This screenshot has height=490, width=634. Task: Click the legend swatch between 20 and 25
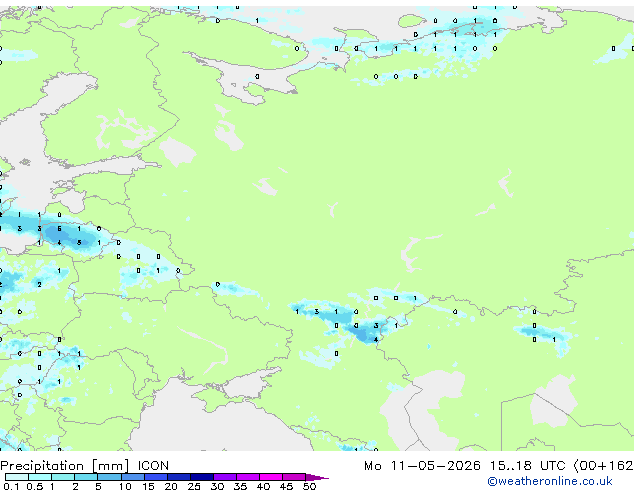pyautogui.click(x=178, y=477)
